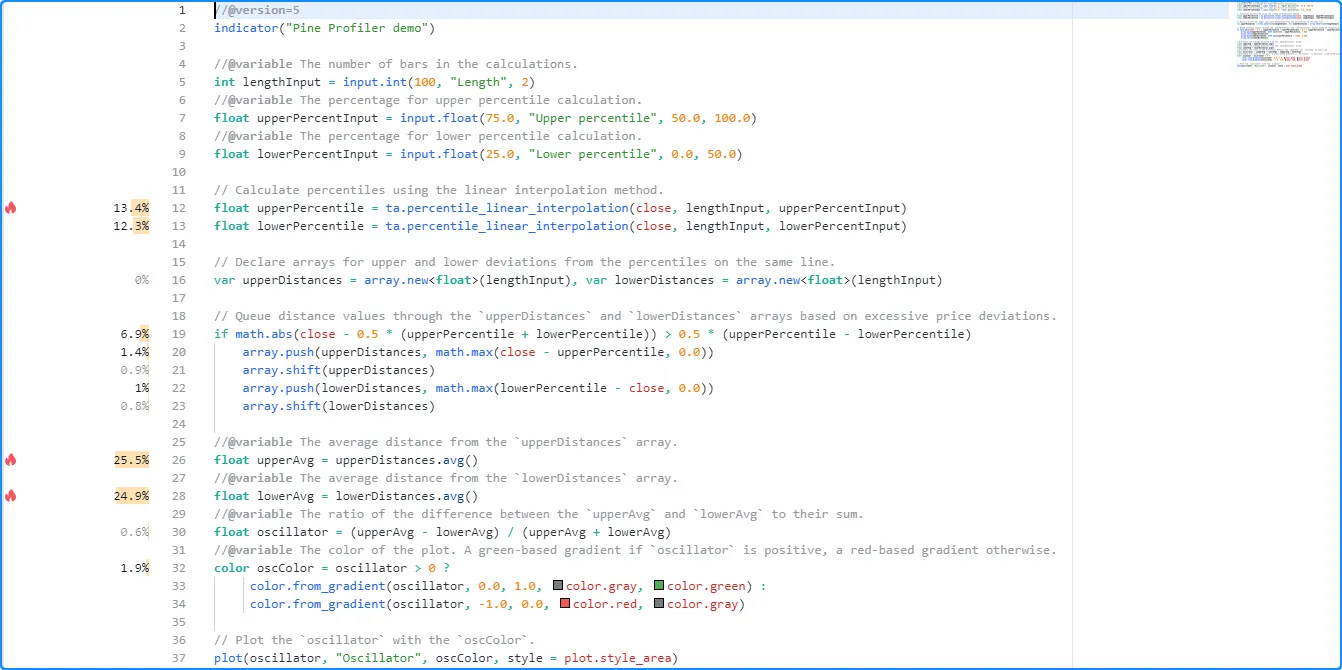1342x670 pixels.
Task: Select the flame icon at line 28
Action: pyautogui.click(x=11, y=496)
